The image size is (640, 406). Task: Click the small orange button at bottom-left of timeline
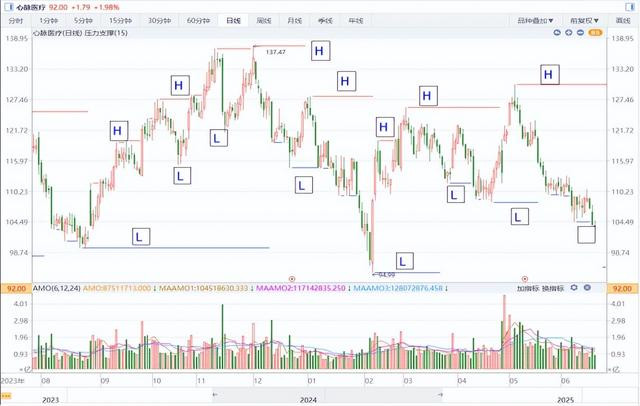[x=6, y=396]
